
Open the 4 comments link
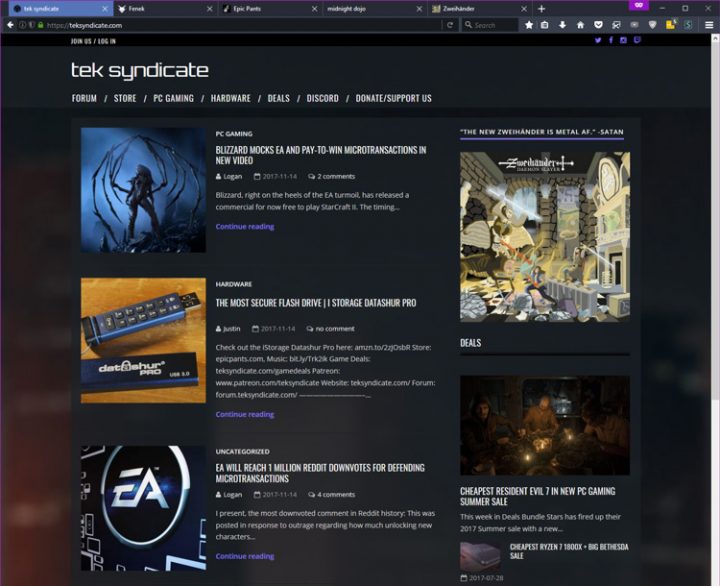[x=332, y=495]
